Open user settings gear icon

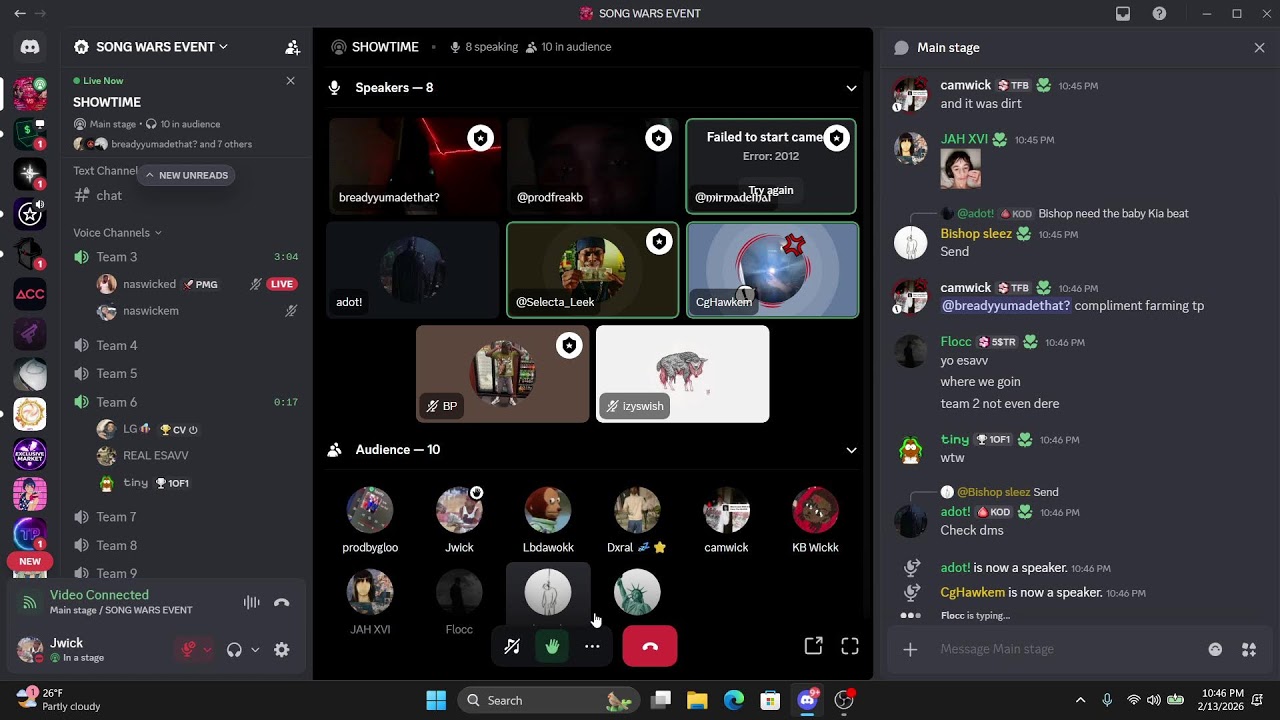(282, 650)
